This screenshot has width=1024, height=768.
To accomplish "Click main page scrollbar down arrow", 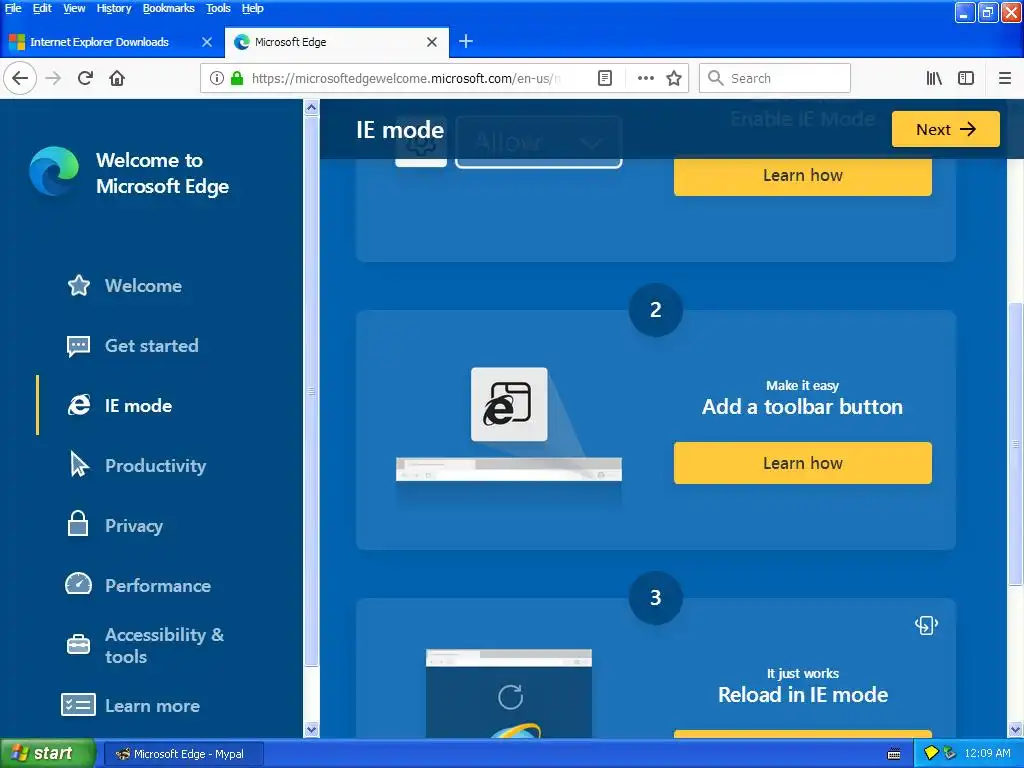I will pos(1016,729).
